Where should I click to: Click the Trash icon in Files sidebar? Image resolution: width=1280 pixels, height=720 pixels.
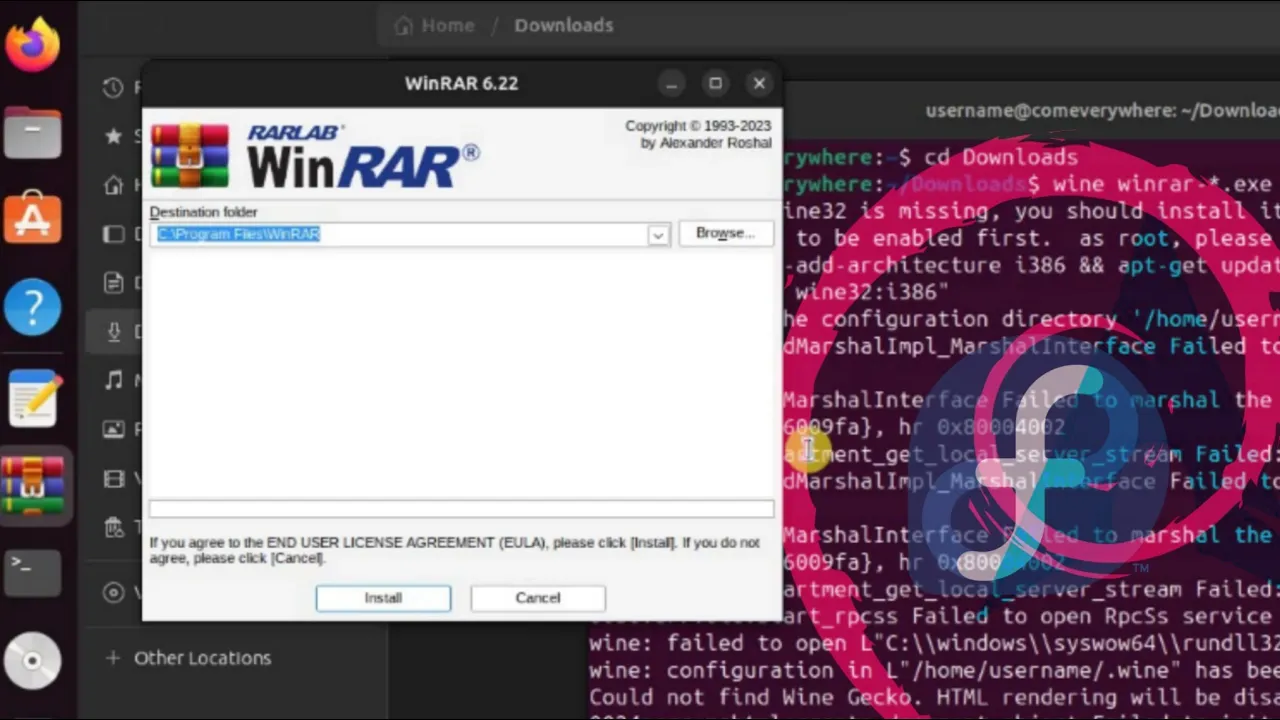click(113, 528)
